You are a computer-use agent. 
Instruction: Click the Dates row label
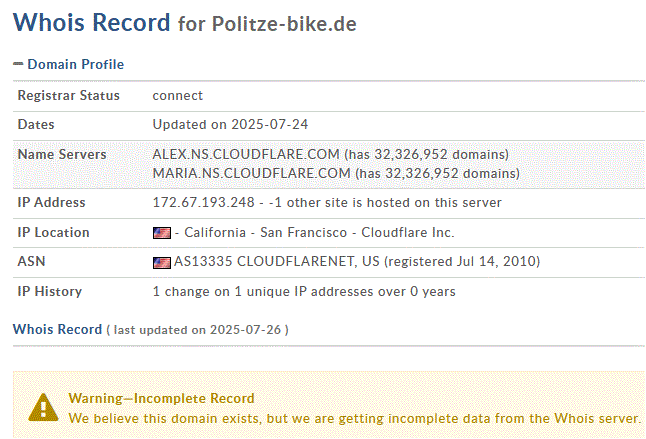[36, 125]
